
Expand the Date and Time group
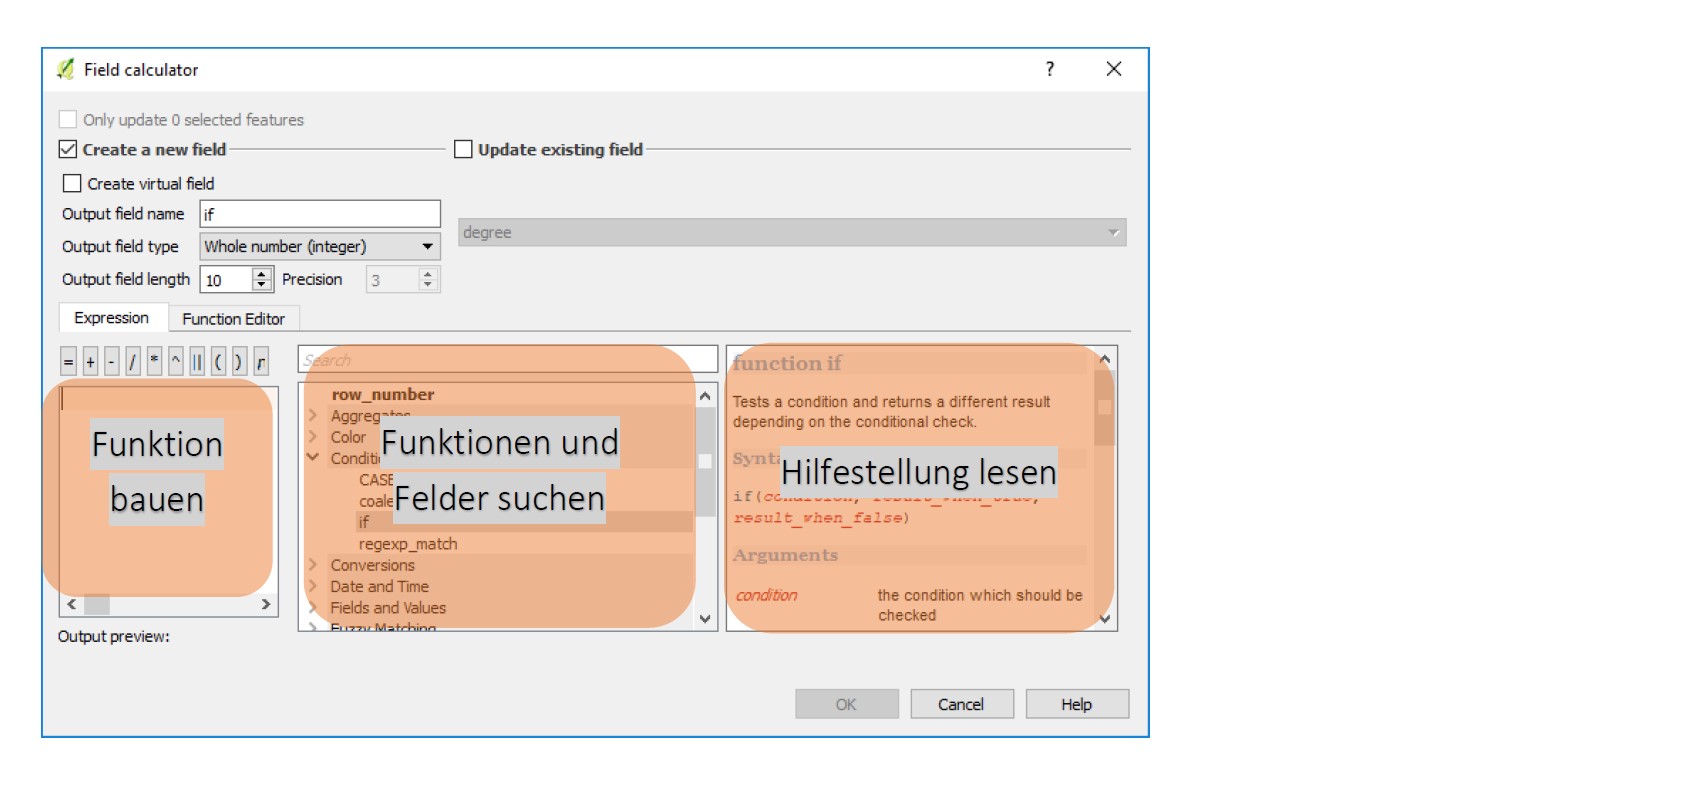click(312, 587)
